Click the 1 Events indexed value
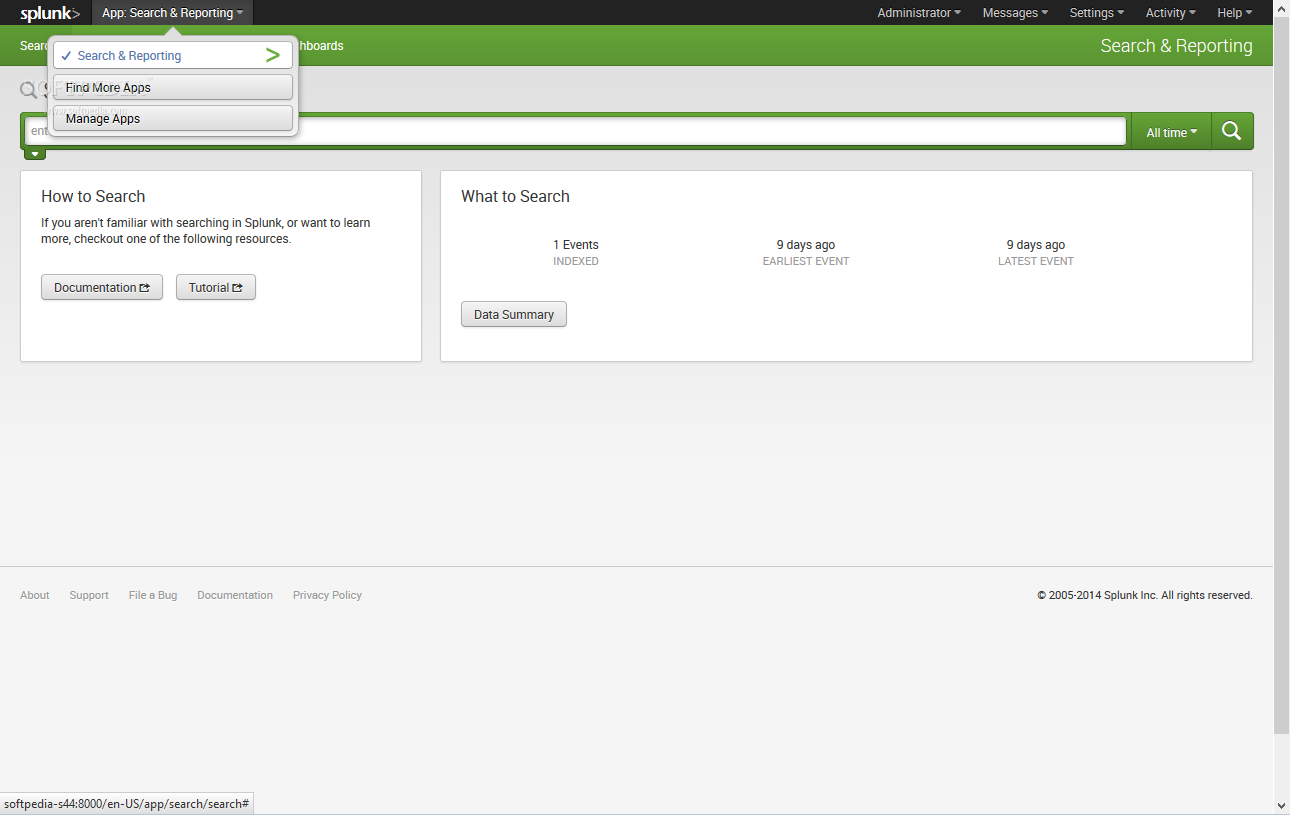The height and width of the screenshot is (815, 1290). [x=576, y=245]
